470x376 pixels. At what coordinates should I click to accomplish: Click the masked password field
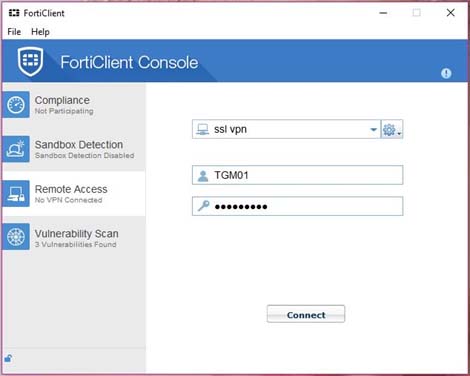point(297,206)
